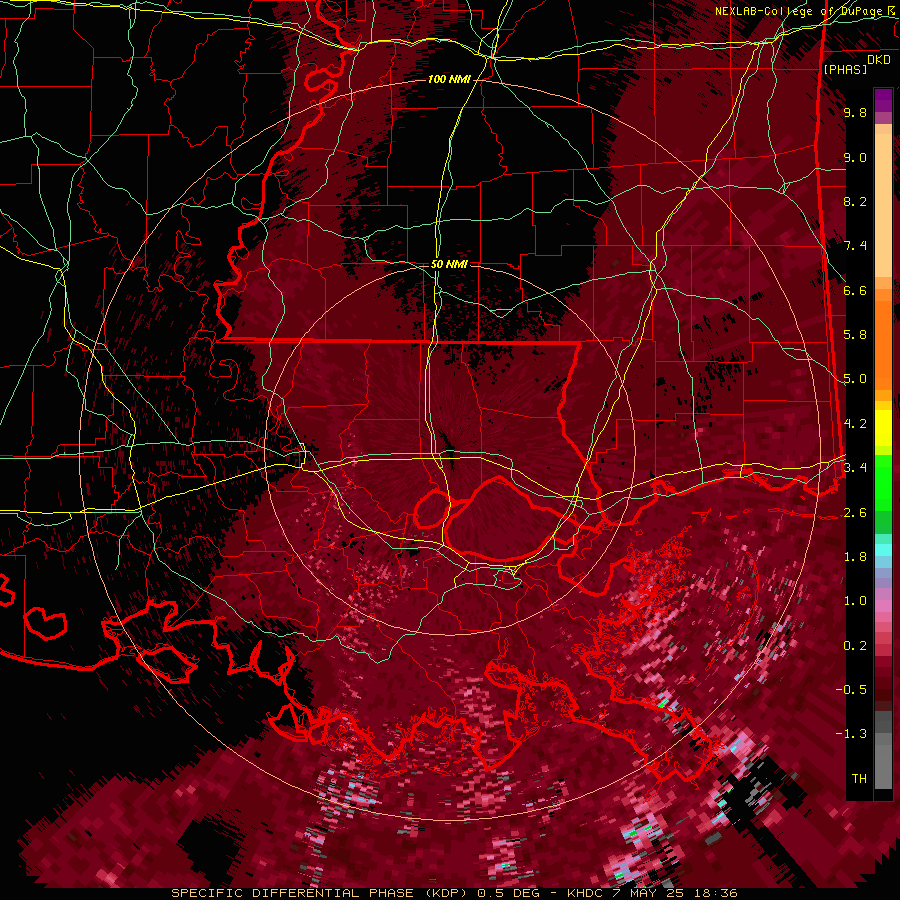
Task: Click the 1.8 value on the color scale
Action: 855,557
